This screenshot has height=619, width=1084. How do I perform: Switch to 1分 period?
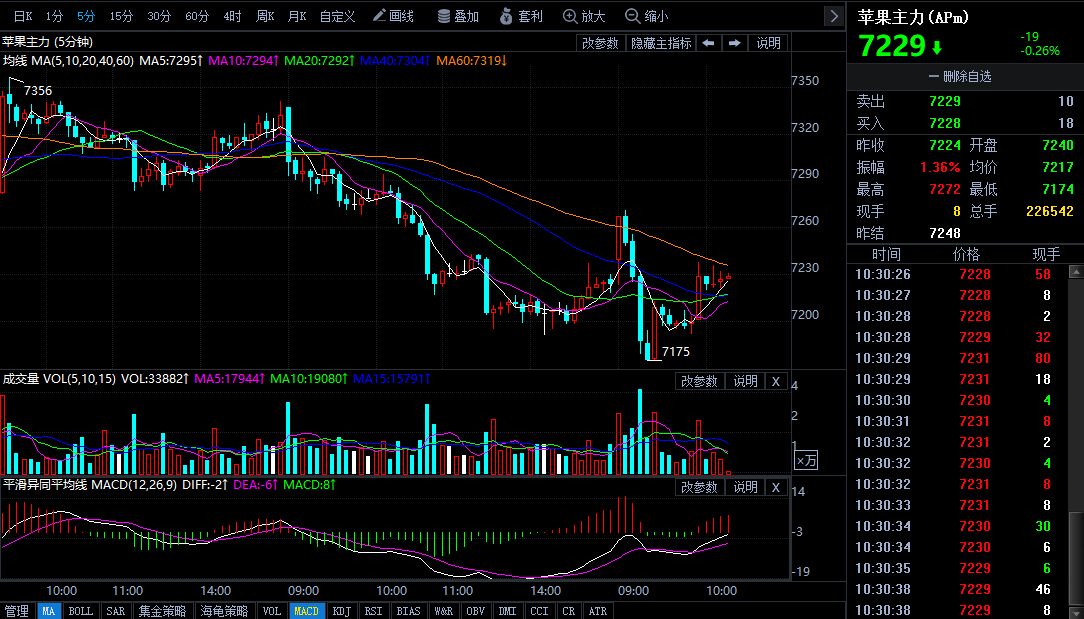coord(54,16)
